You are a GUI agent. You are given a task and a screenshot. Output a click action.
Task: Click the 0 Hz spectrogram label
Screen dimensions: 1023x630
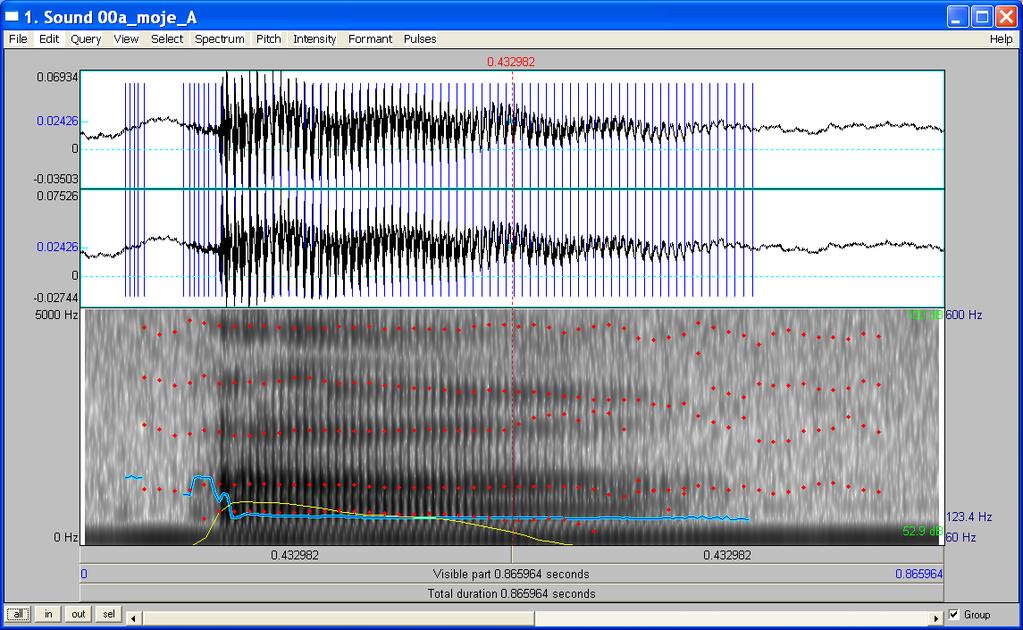(x=66, y=537)
